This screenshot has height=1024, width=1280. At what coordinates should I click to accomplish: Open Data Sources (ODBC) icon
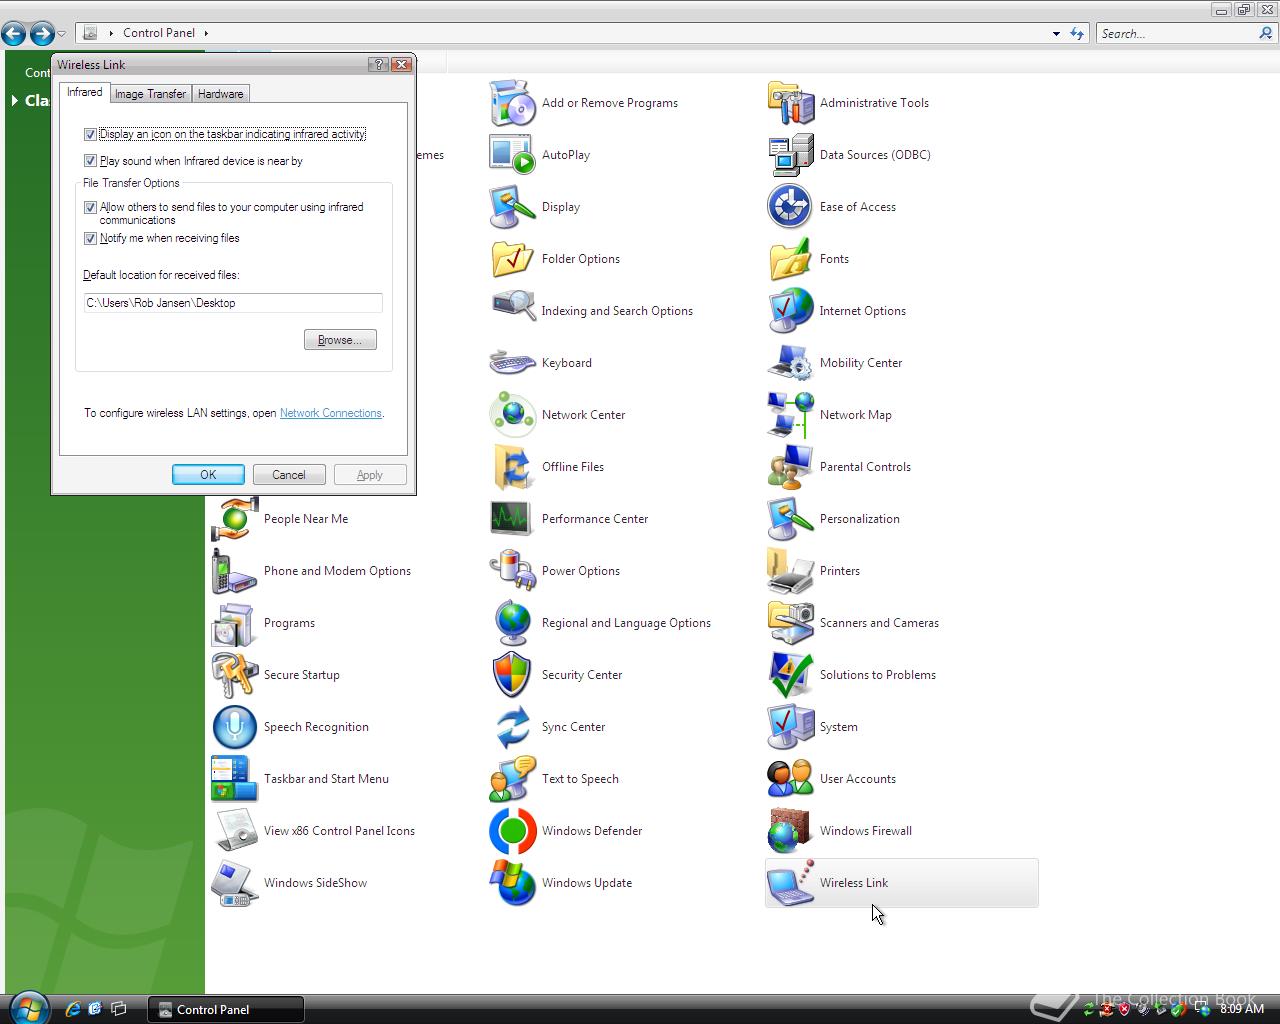tap(791, 155)
